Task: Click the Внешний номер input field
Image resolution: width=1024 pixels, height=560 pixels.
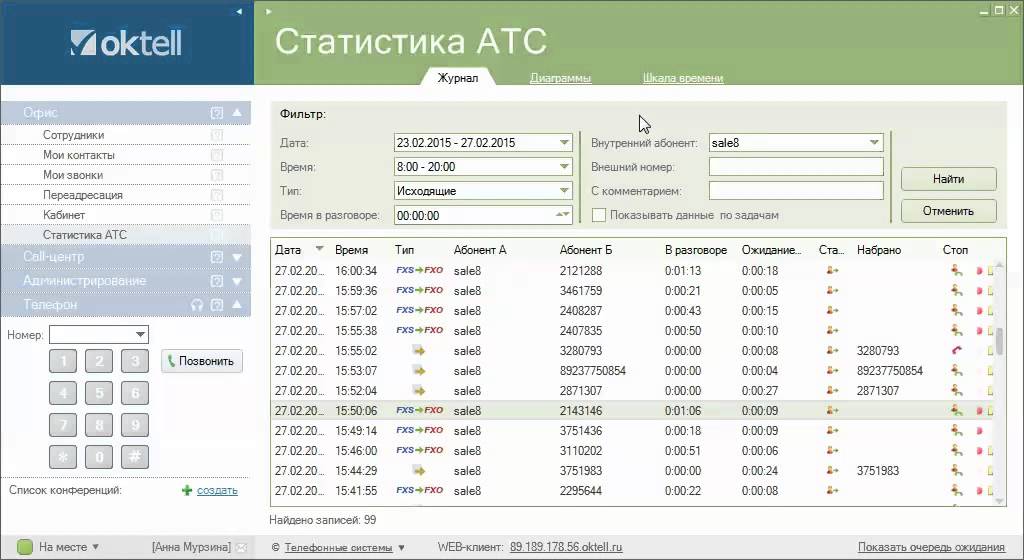Action: click(796, 166)
